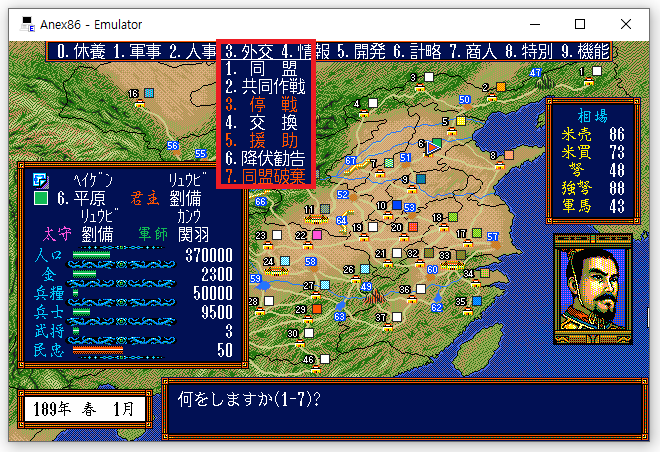The height and width of the screenshot is (452, 660).
Task: Click blue waypoint marker 47
Action: (535, 72)
